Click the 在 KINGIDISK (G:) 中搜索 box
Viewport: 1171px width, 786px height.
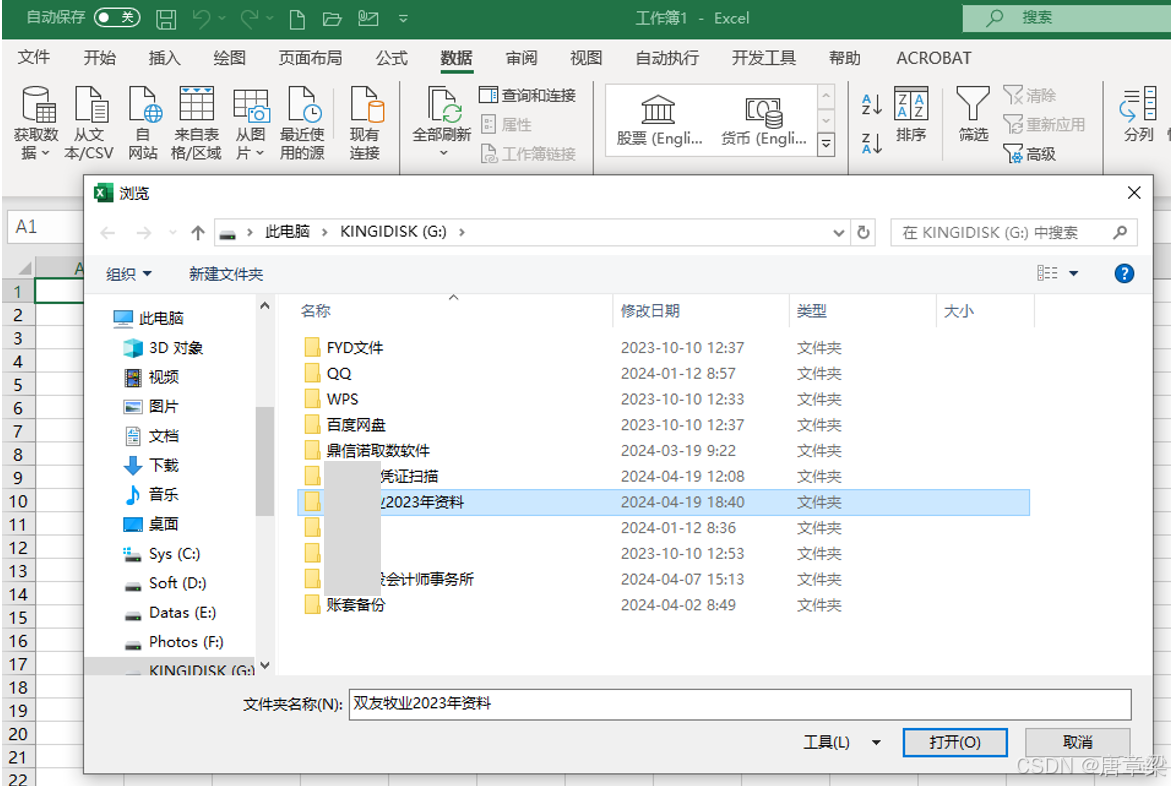click(x=1013, y=232)
